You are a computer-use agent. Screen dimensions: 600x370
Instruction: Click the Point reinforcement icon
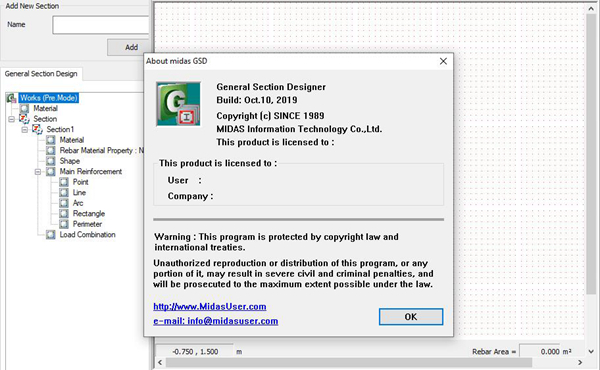pyautogui.click(x=64, y=182)
